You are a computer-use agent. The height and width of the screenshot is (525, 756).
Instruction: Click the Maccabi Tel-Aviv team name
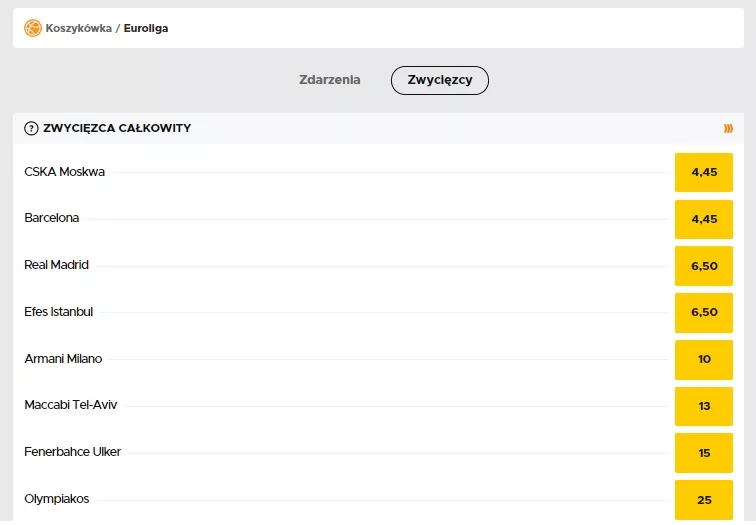70,405
